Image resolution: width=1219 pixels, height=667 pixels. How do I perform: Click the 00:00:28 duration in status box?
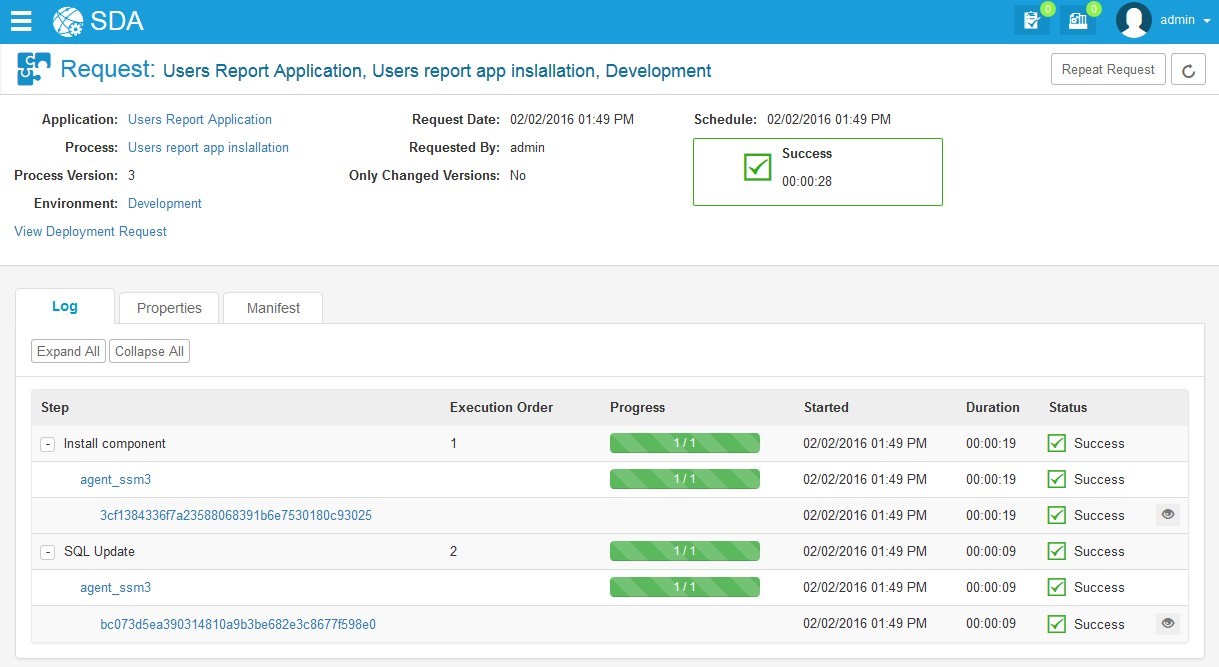tap(807, 181)
